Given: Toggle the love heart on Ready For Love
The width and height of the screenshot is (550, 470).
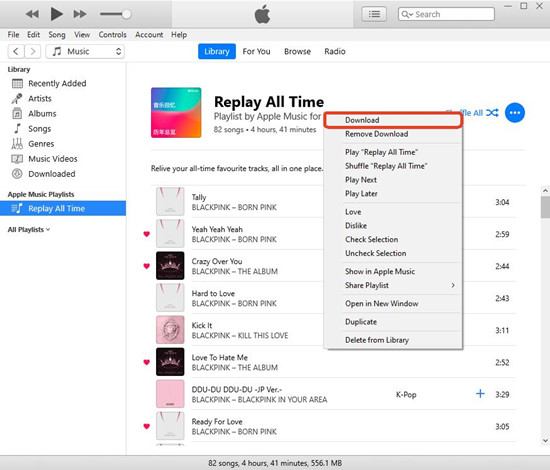Looking at the screenshot, I should pyautogui.click(x=147, y=426).
